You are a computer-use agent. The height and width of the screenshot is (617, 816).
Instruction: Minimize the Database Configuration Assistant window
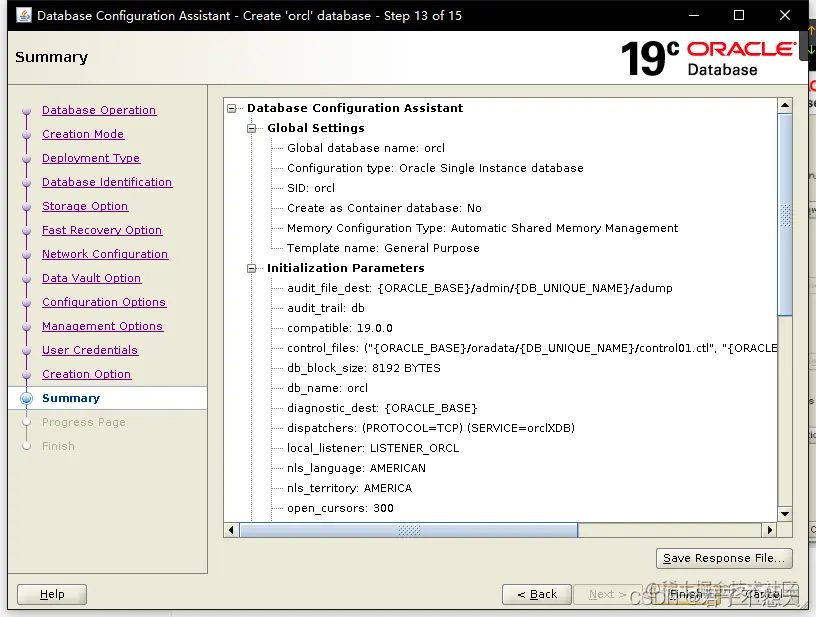coord(694,15)
